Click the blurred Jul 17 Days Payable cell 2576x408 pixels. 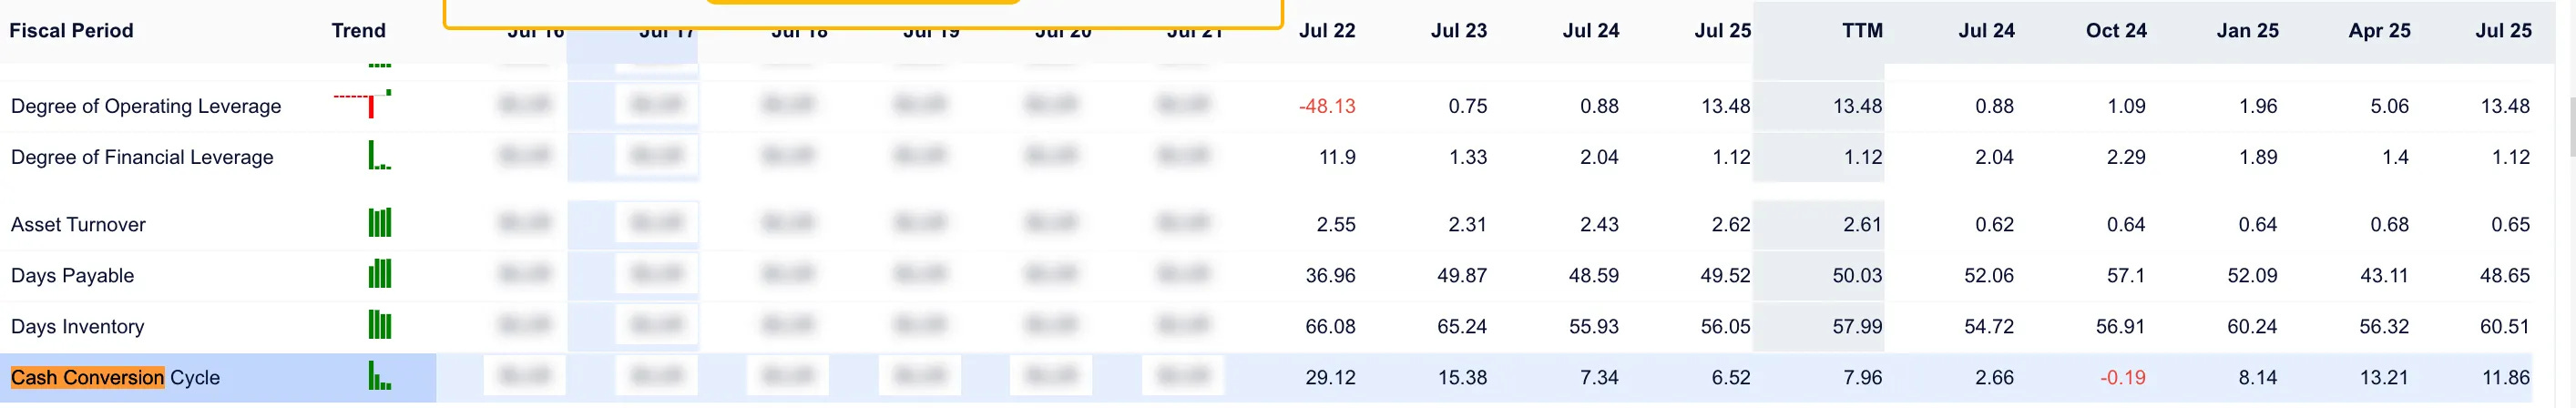coord(657,274)
